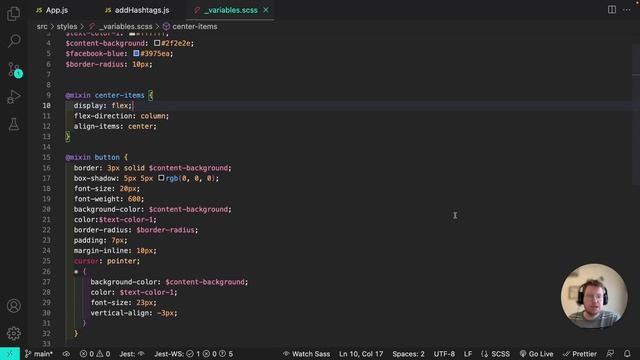Open the Explorer view in activity bar
This screenshot has width=640, height=360.
pyautogui.click(x=13, y=13)
